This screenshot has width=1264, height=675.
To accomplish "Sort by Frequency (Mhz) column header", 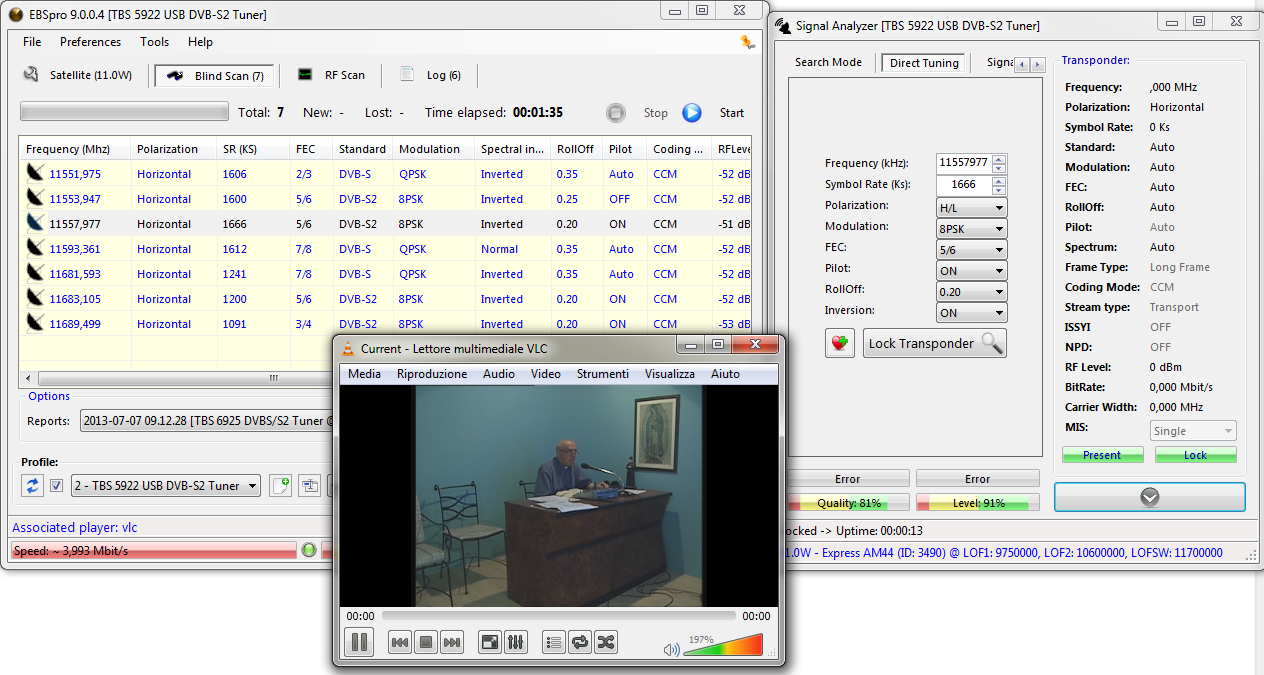I will pos(74,149).
